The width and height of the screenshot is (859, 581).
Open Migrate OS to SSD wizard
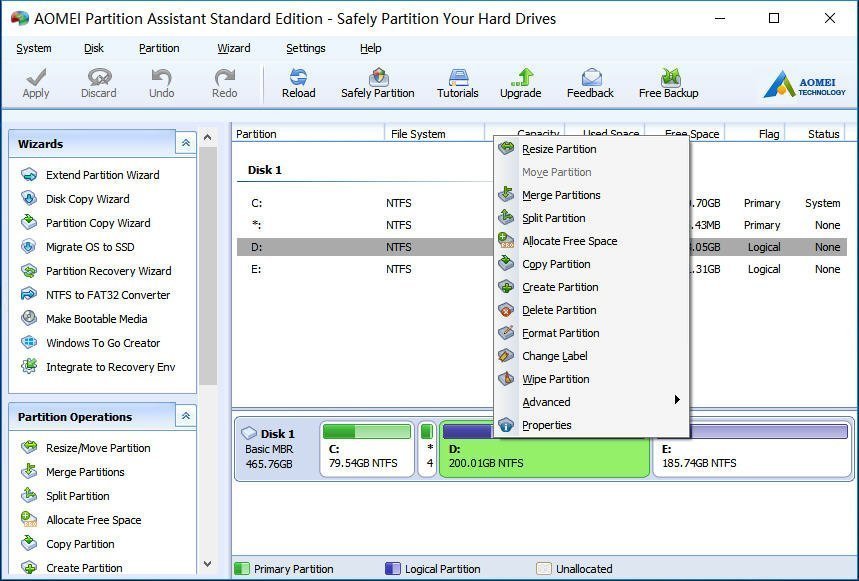[x=78, y=247]
